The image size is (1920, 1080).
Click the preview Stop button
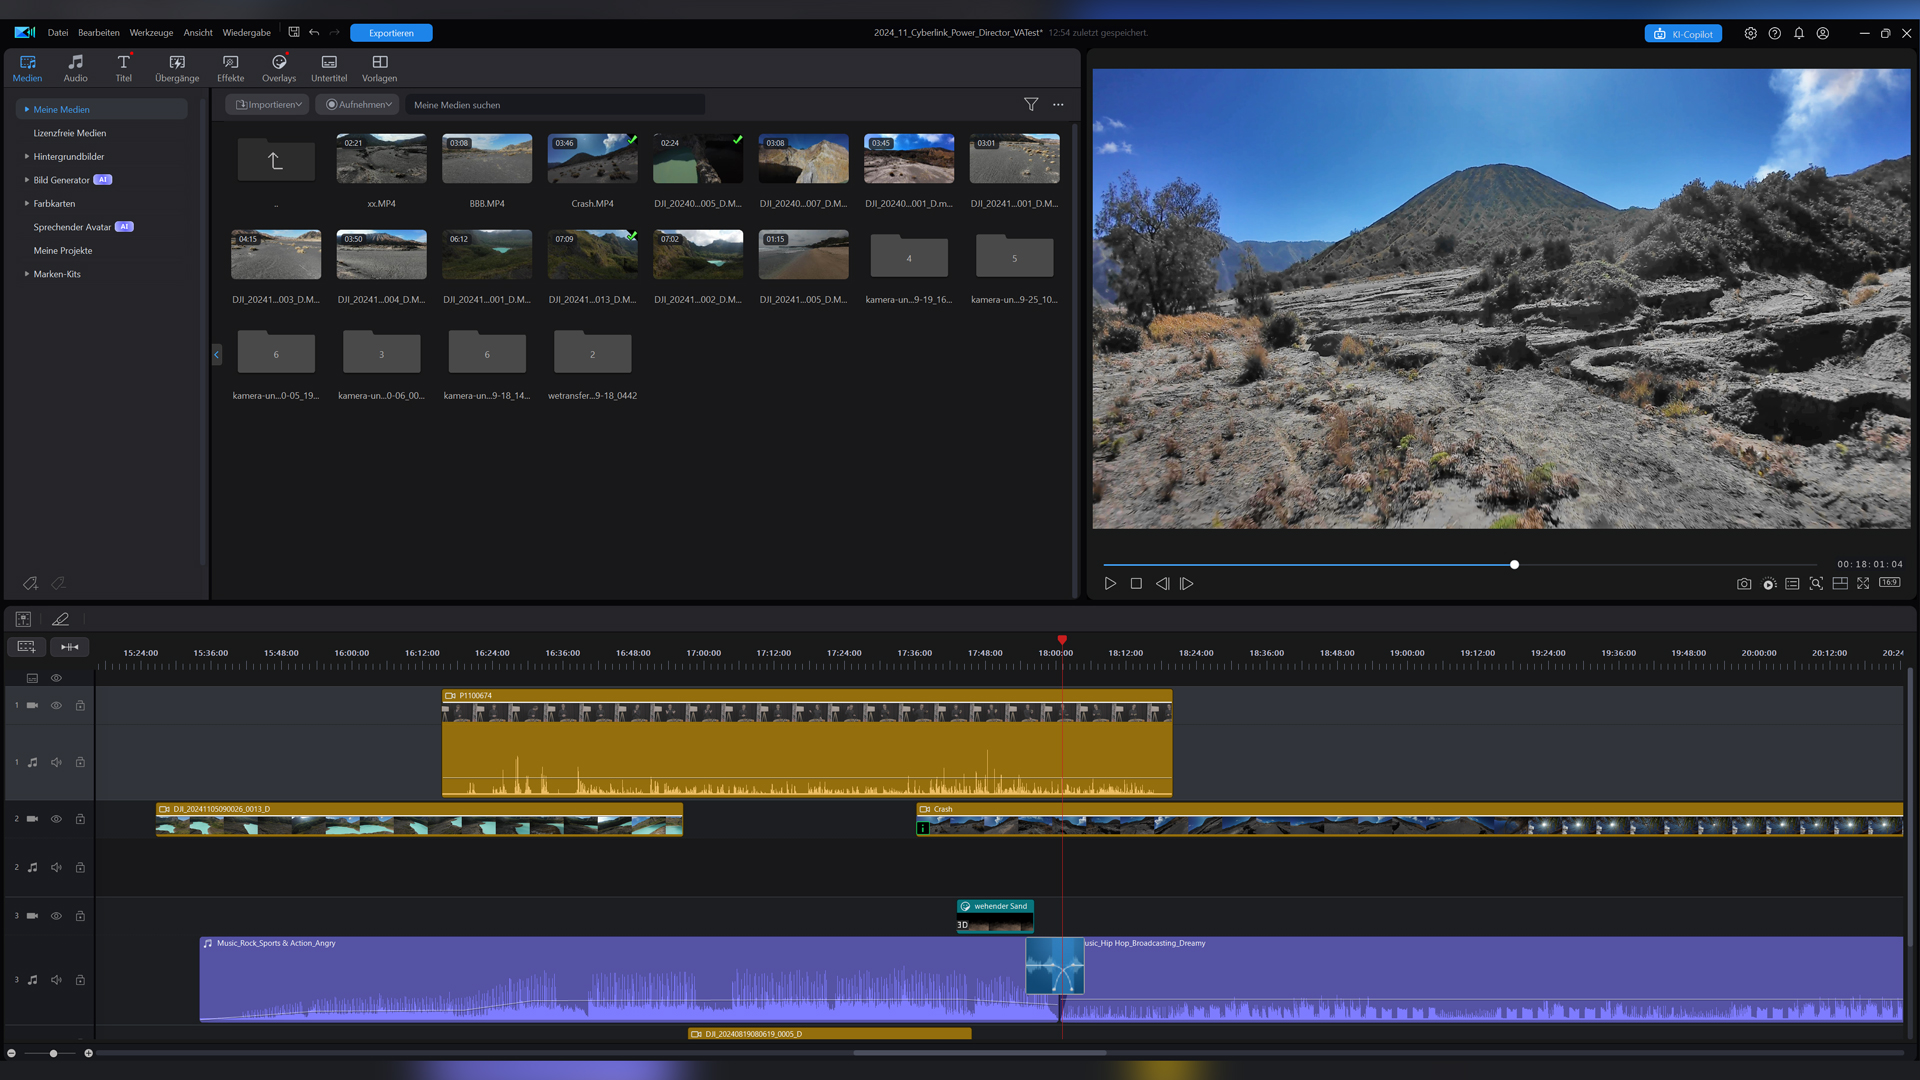pos(1136,584)
